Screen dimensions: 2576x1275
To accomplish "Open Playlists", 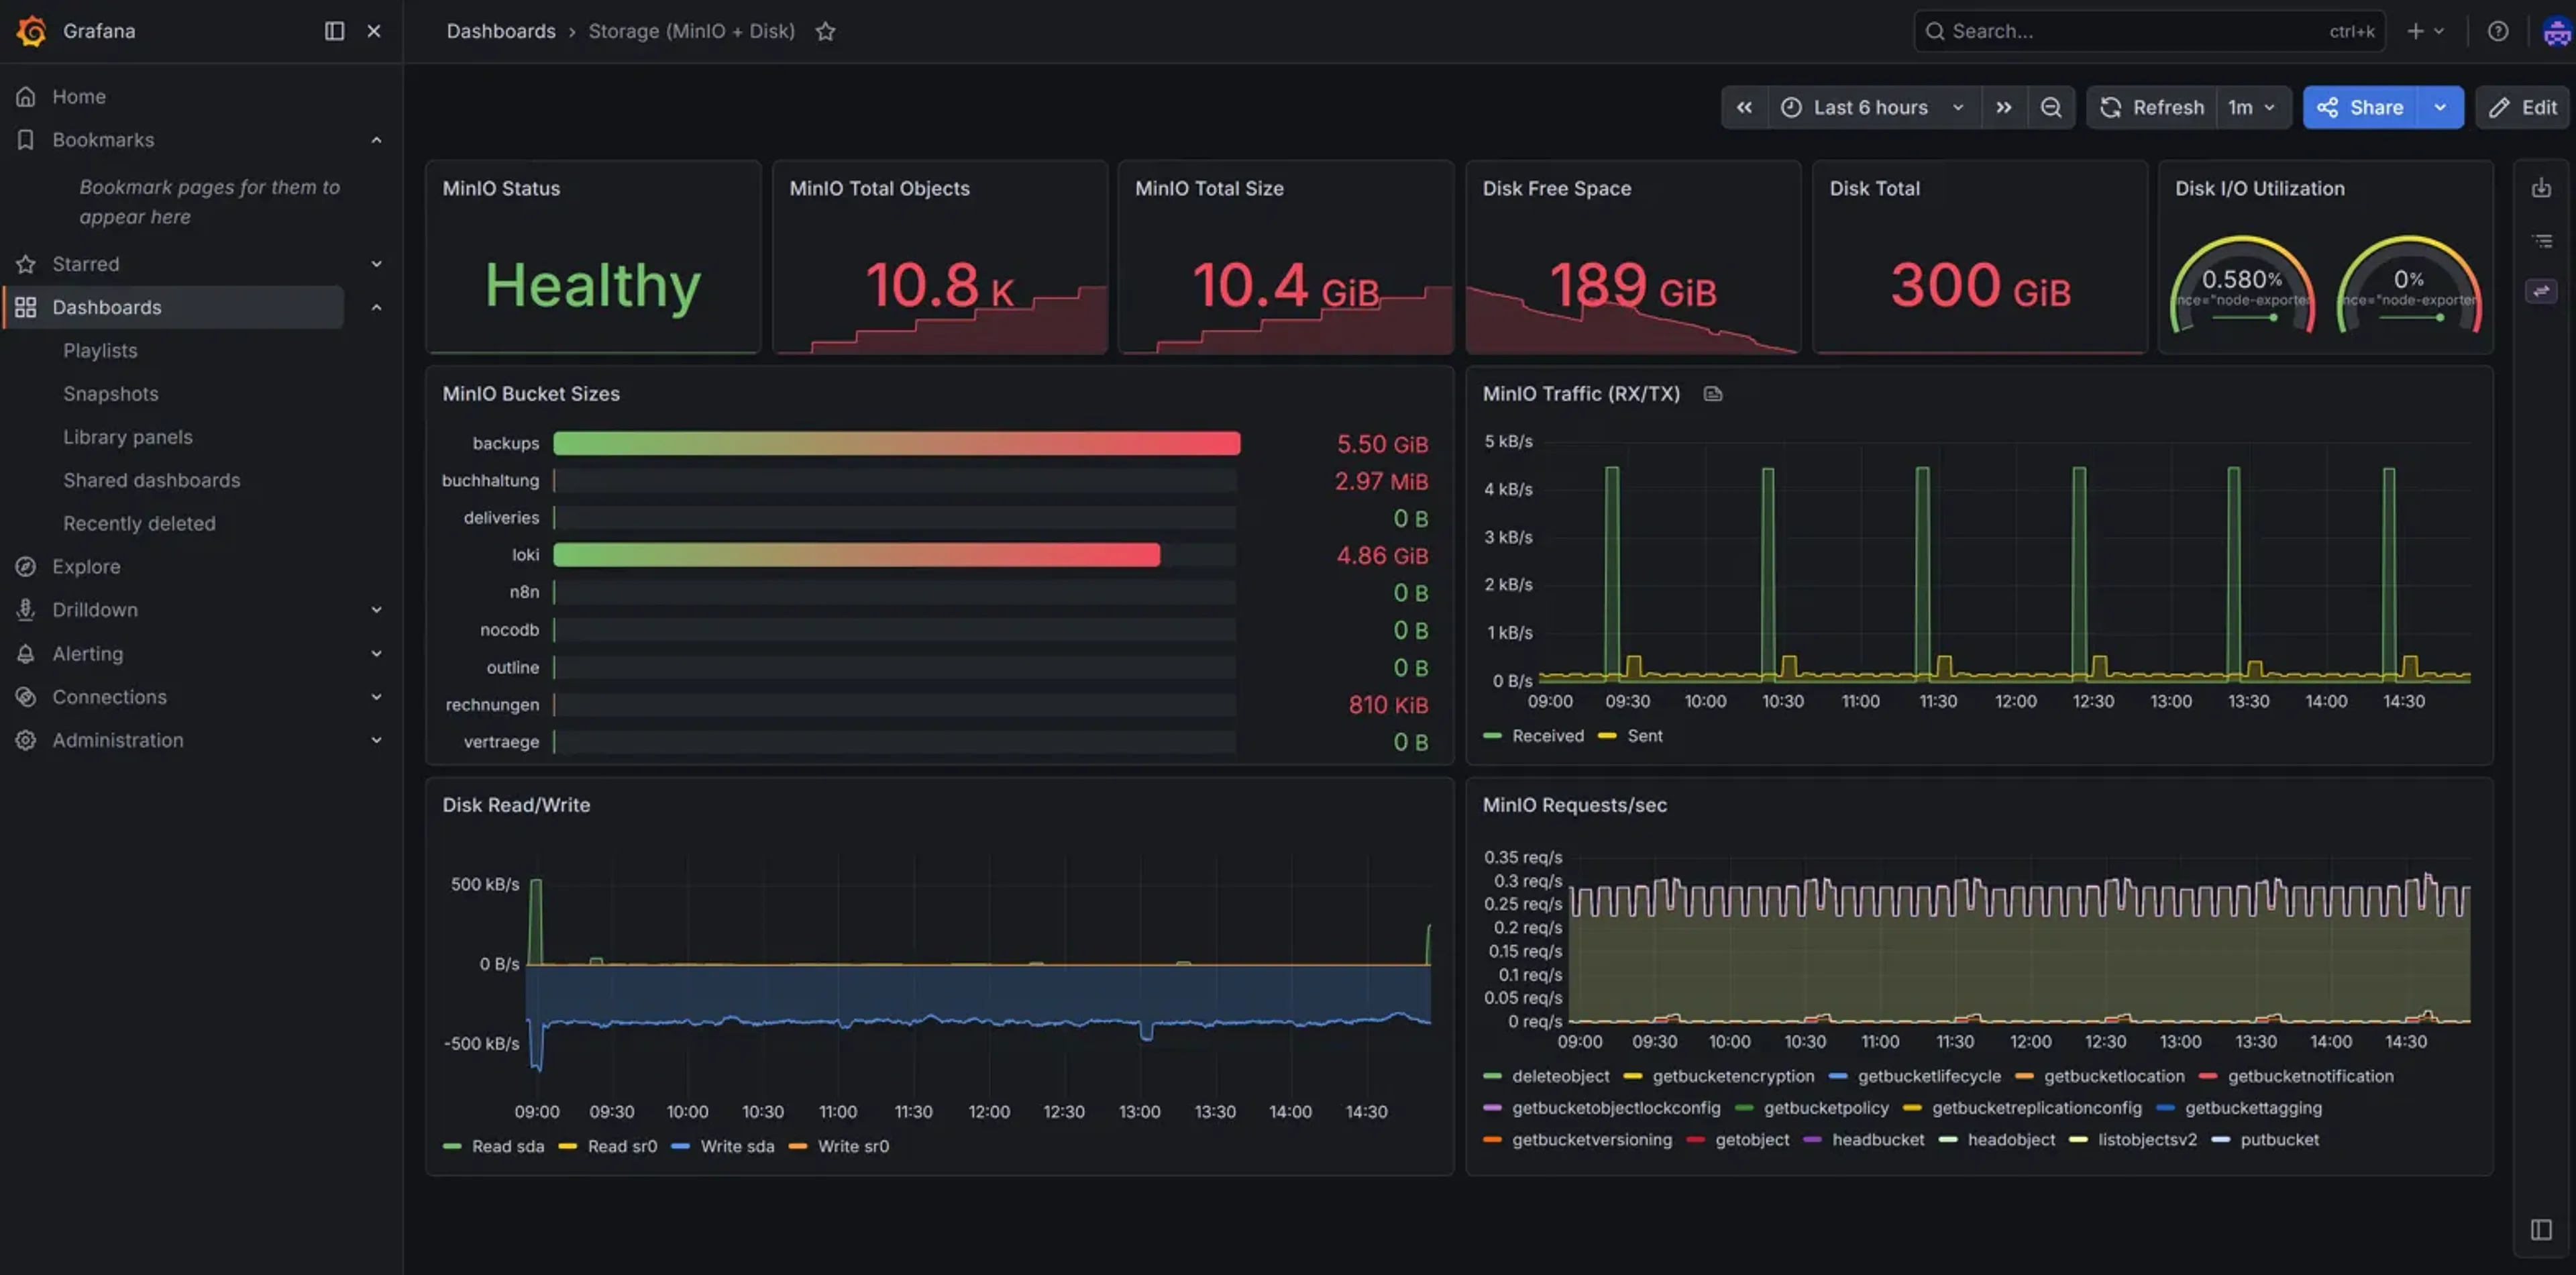I will pyautogui.click(x=100, y=350).
